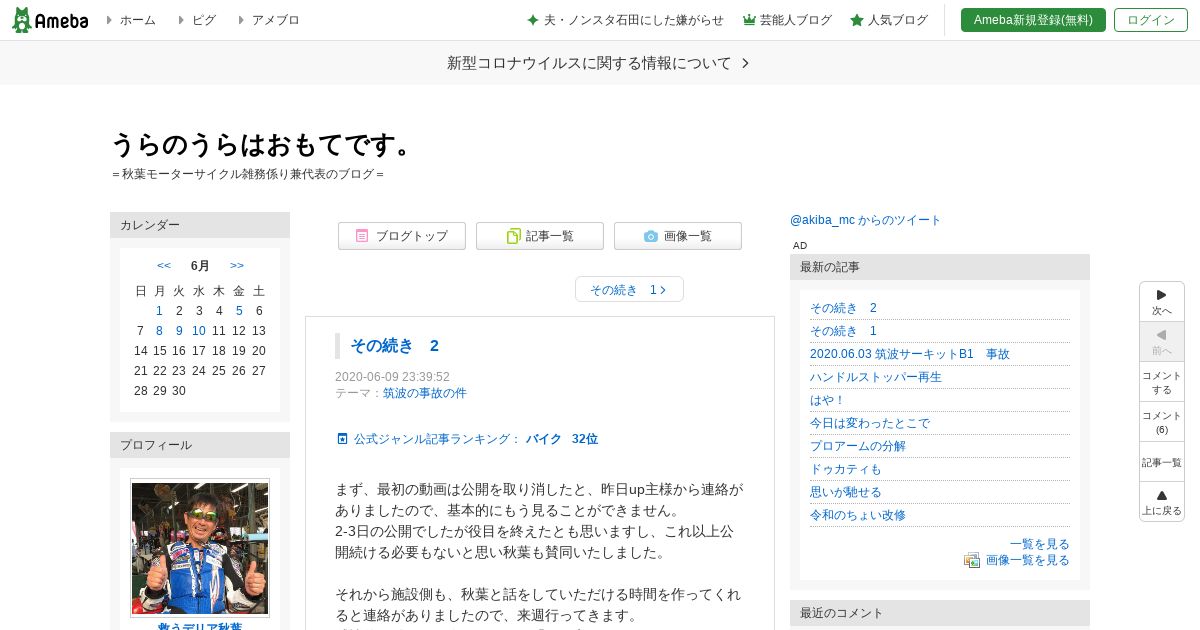Screen dimensions: 1200x630
Task: Click the ranking icon beside 公式ジャンル記事ランキング
Action: [x=342, y=439]
